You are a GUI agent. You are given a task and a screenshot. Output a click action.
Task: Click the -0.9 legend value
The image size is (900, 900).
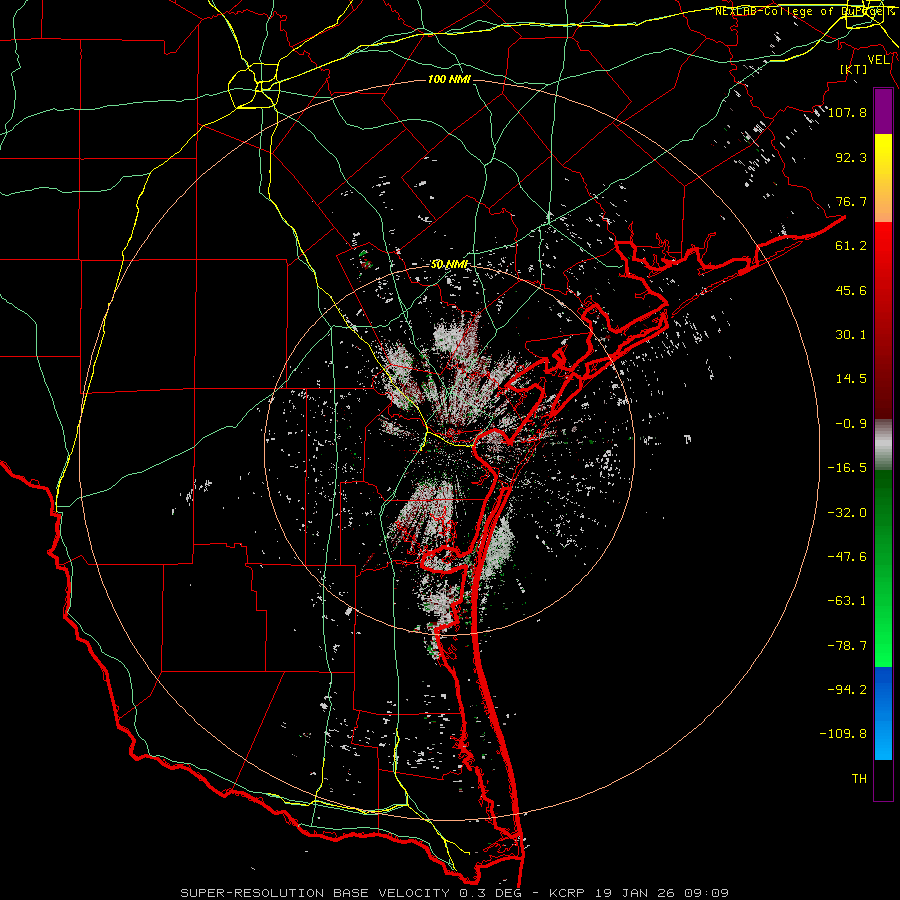coord(851,424)
